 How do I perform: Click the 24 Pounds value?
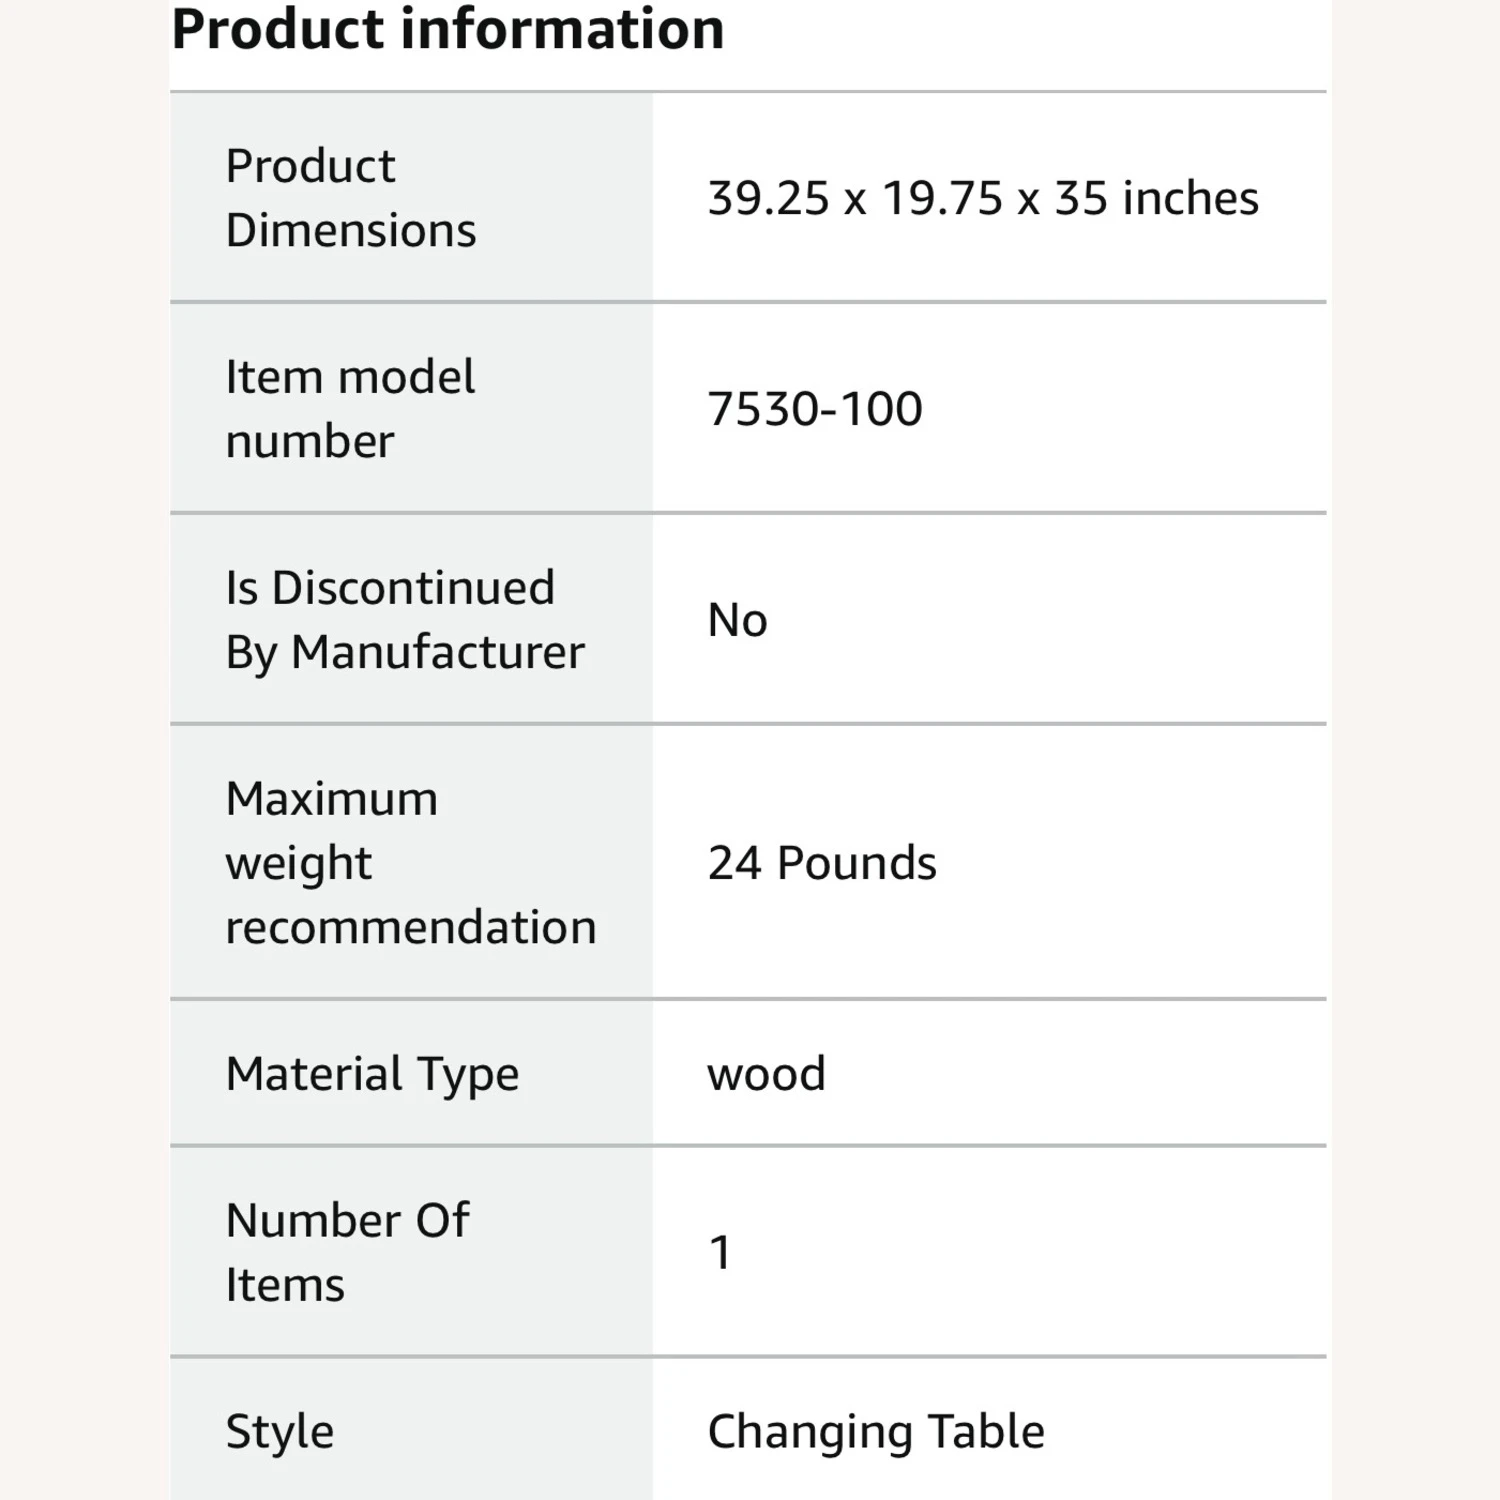pos(821,863)
